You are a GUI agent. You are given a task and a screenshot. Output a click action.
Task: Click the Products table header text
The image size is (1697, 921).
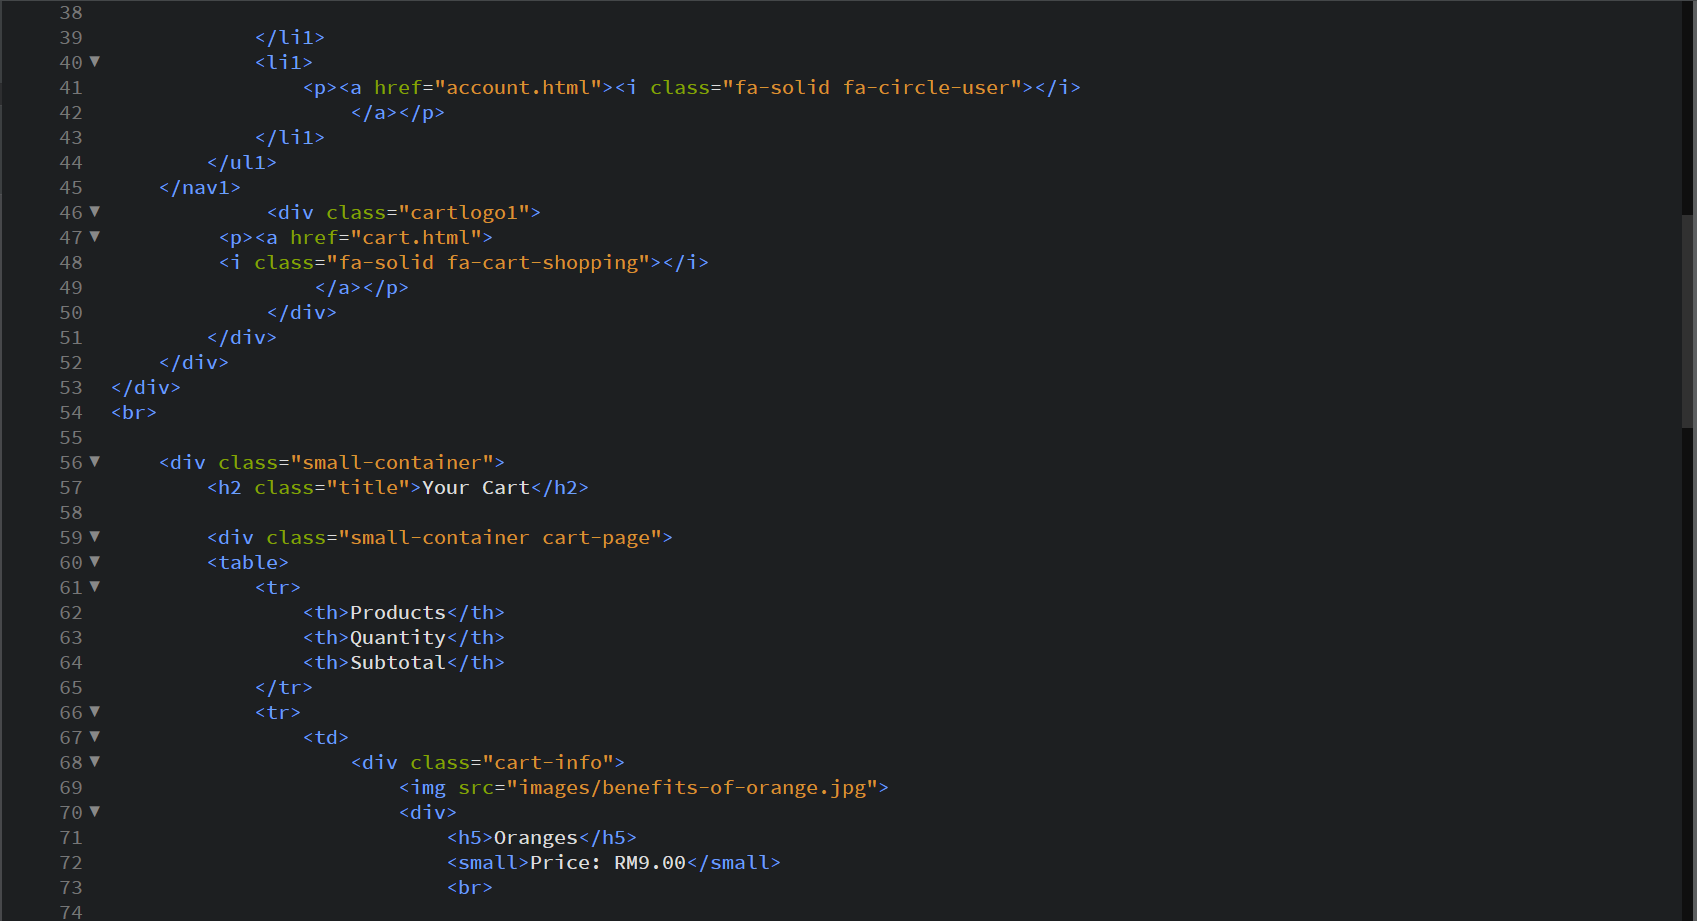(397, 612)
